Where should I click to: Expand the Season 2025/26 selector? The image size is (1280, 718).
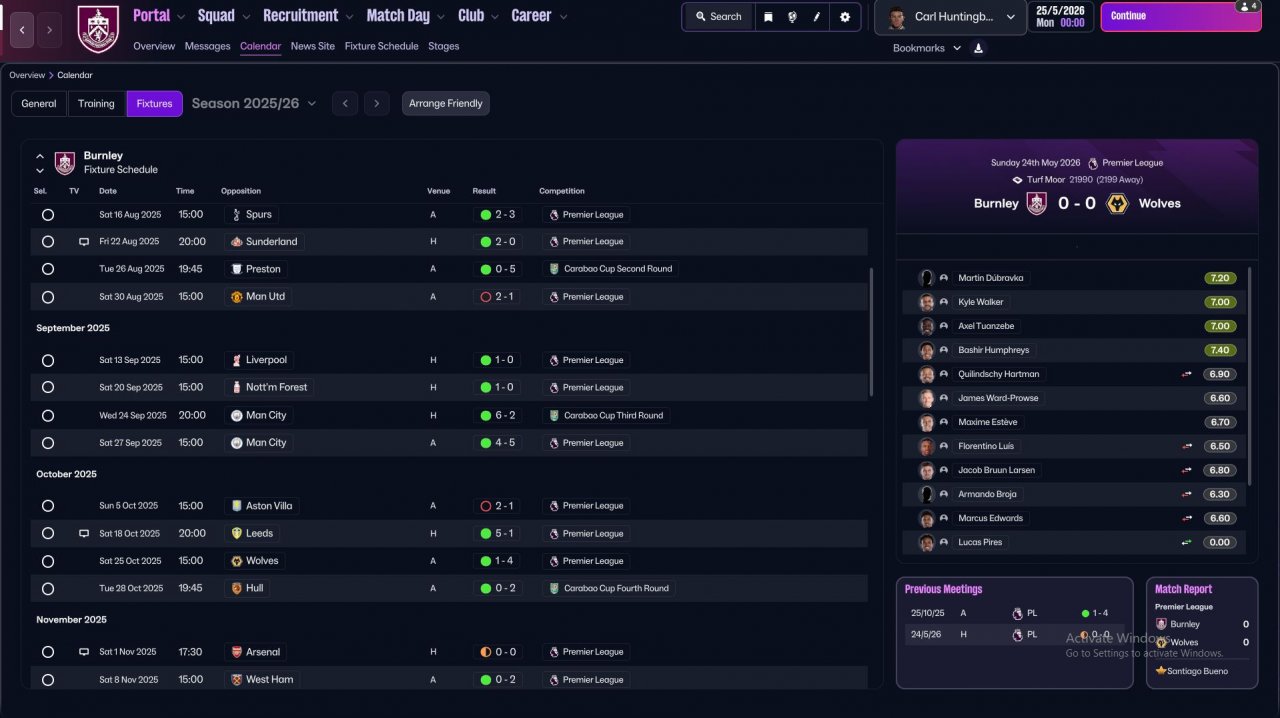pos(254,103)
